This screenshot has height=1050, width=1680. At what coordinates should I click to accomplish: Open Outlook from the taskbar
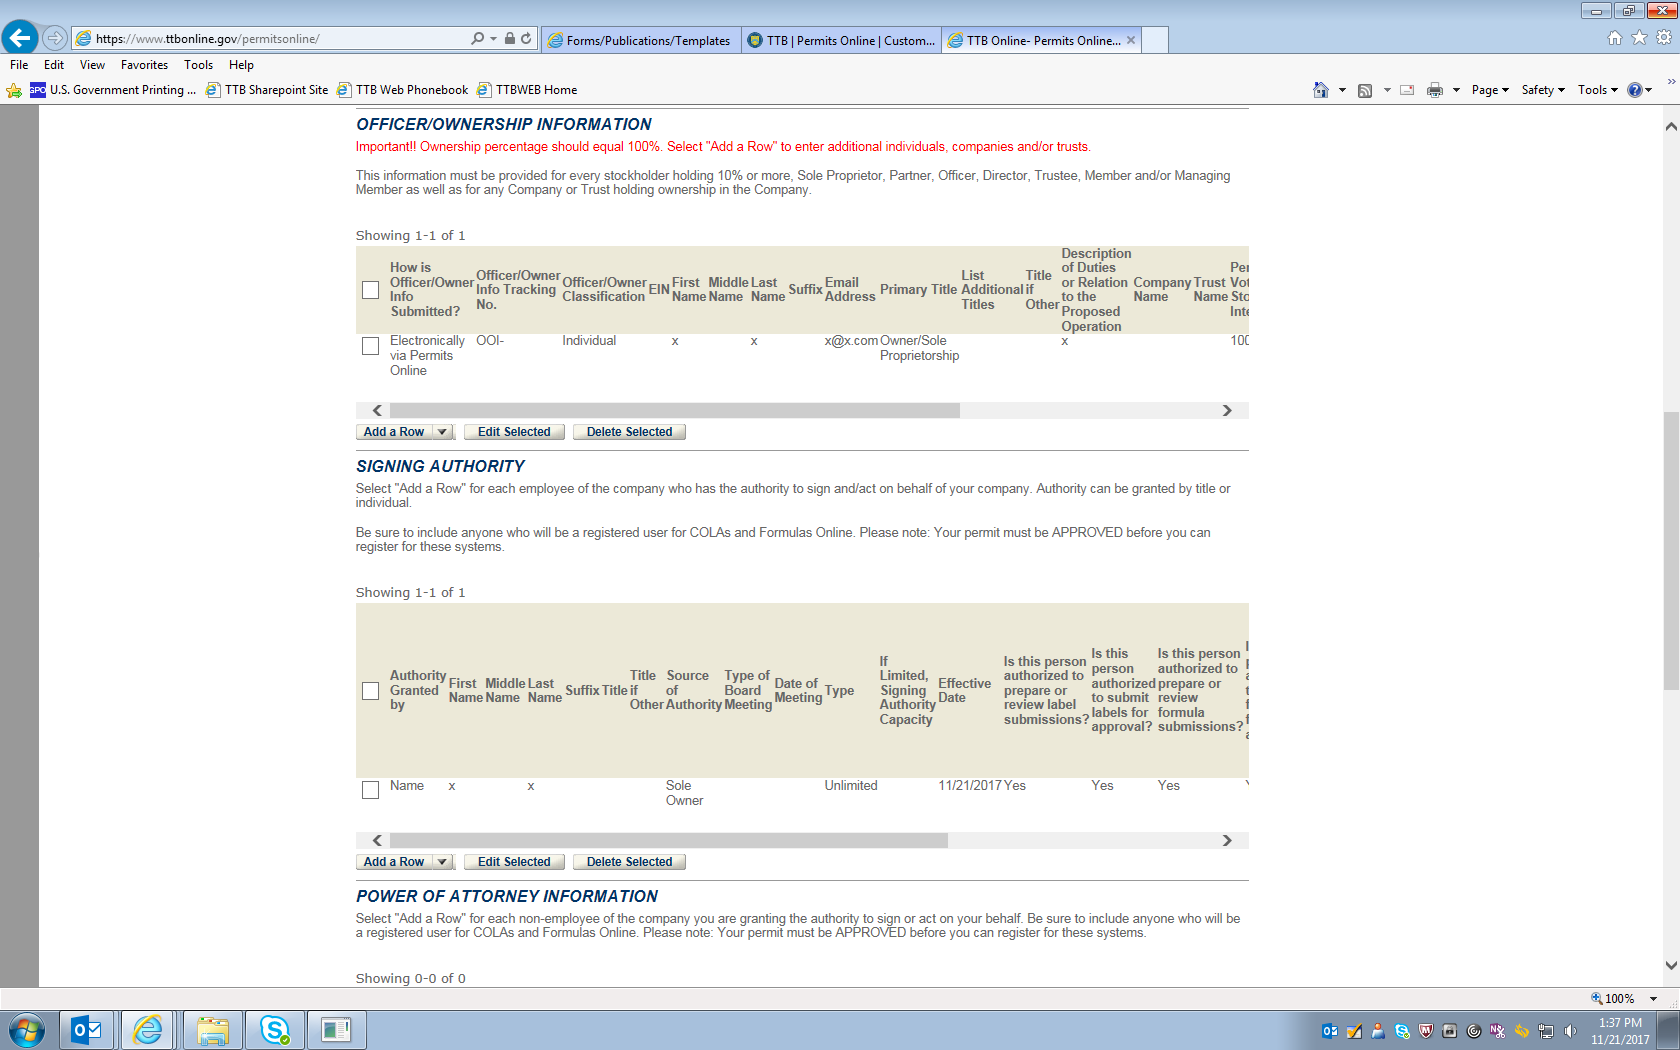pos(87,1030)
